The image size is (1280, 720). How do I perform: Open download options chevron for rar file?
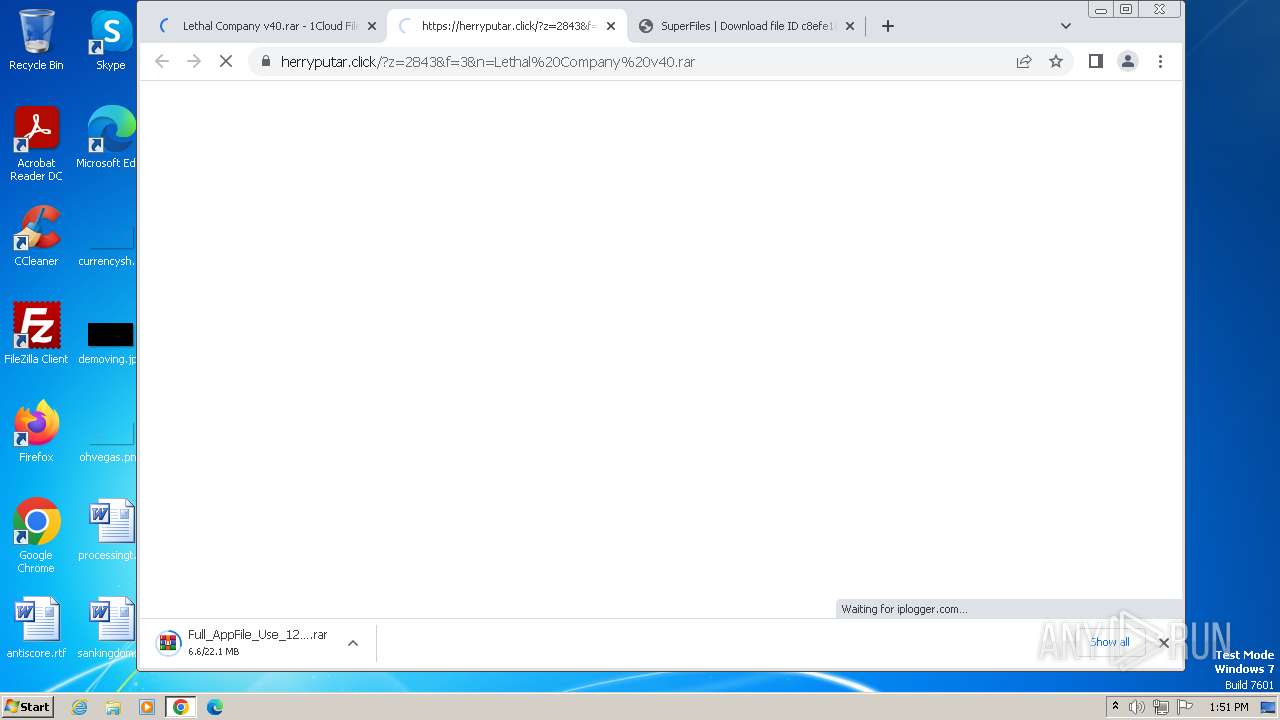pyautogui.click(x=352, y=643)
